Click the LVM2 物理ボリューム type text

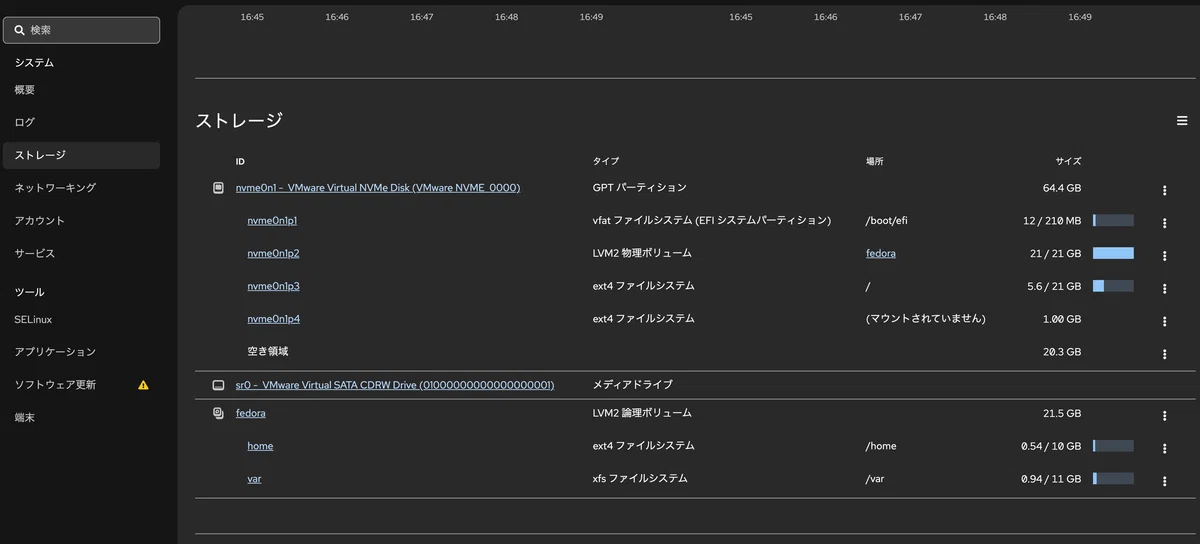coord(642,254)
